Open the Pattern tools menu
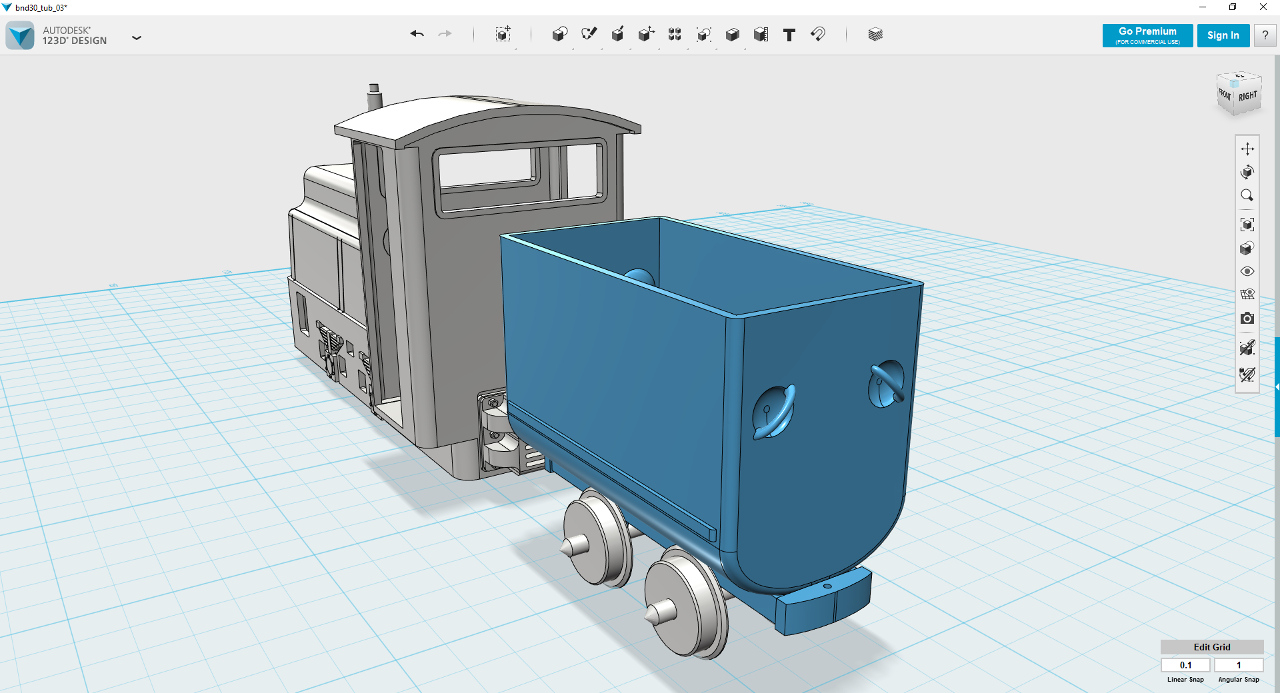The image size is (1280, 693). pyautogui.click(x=675, y=34)
